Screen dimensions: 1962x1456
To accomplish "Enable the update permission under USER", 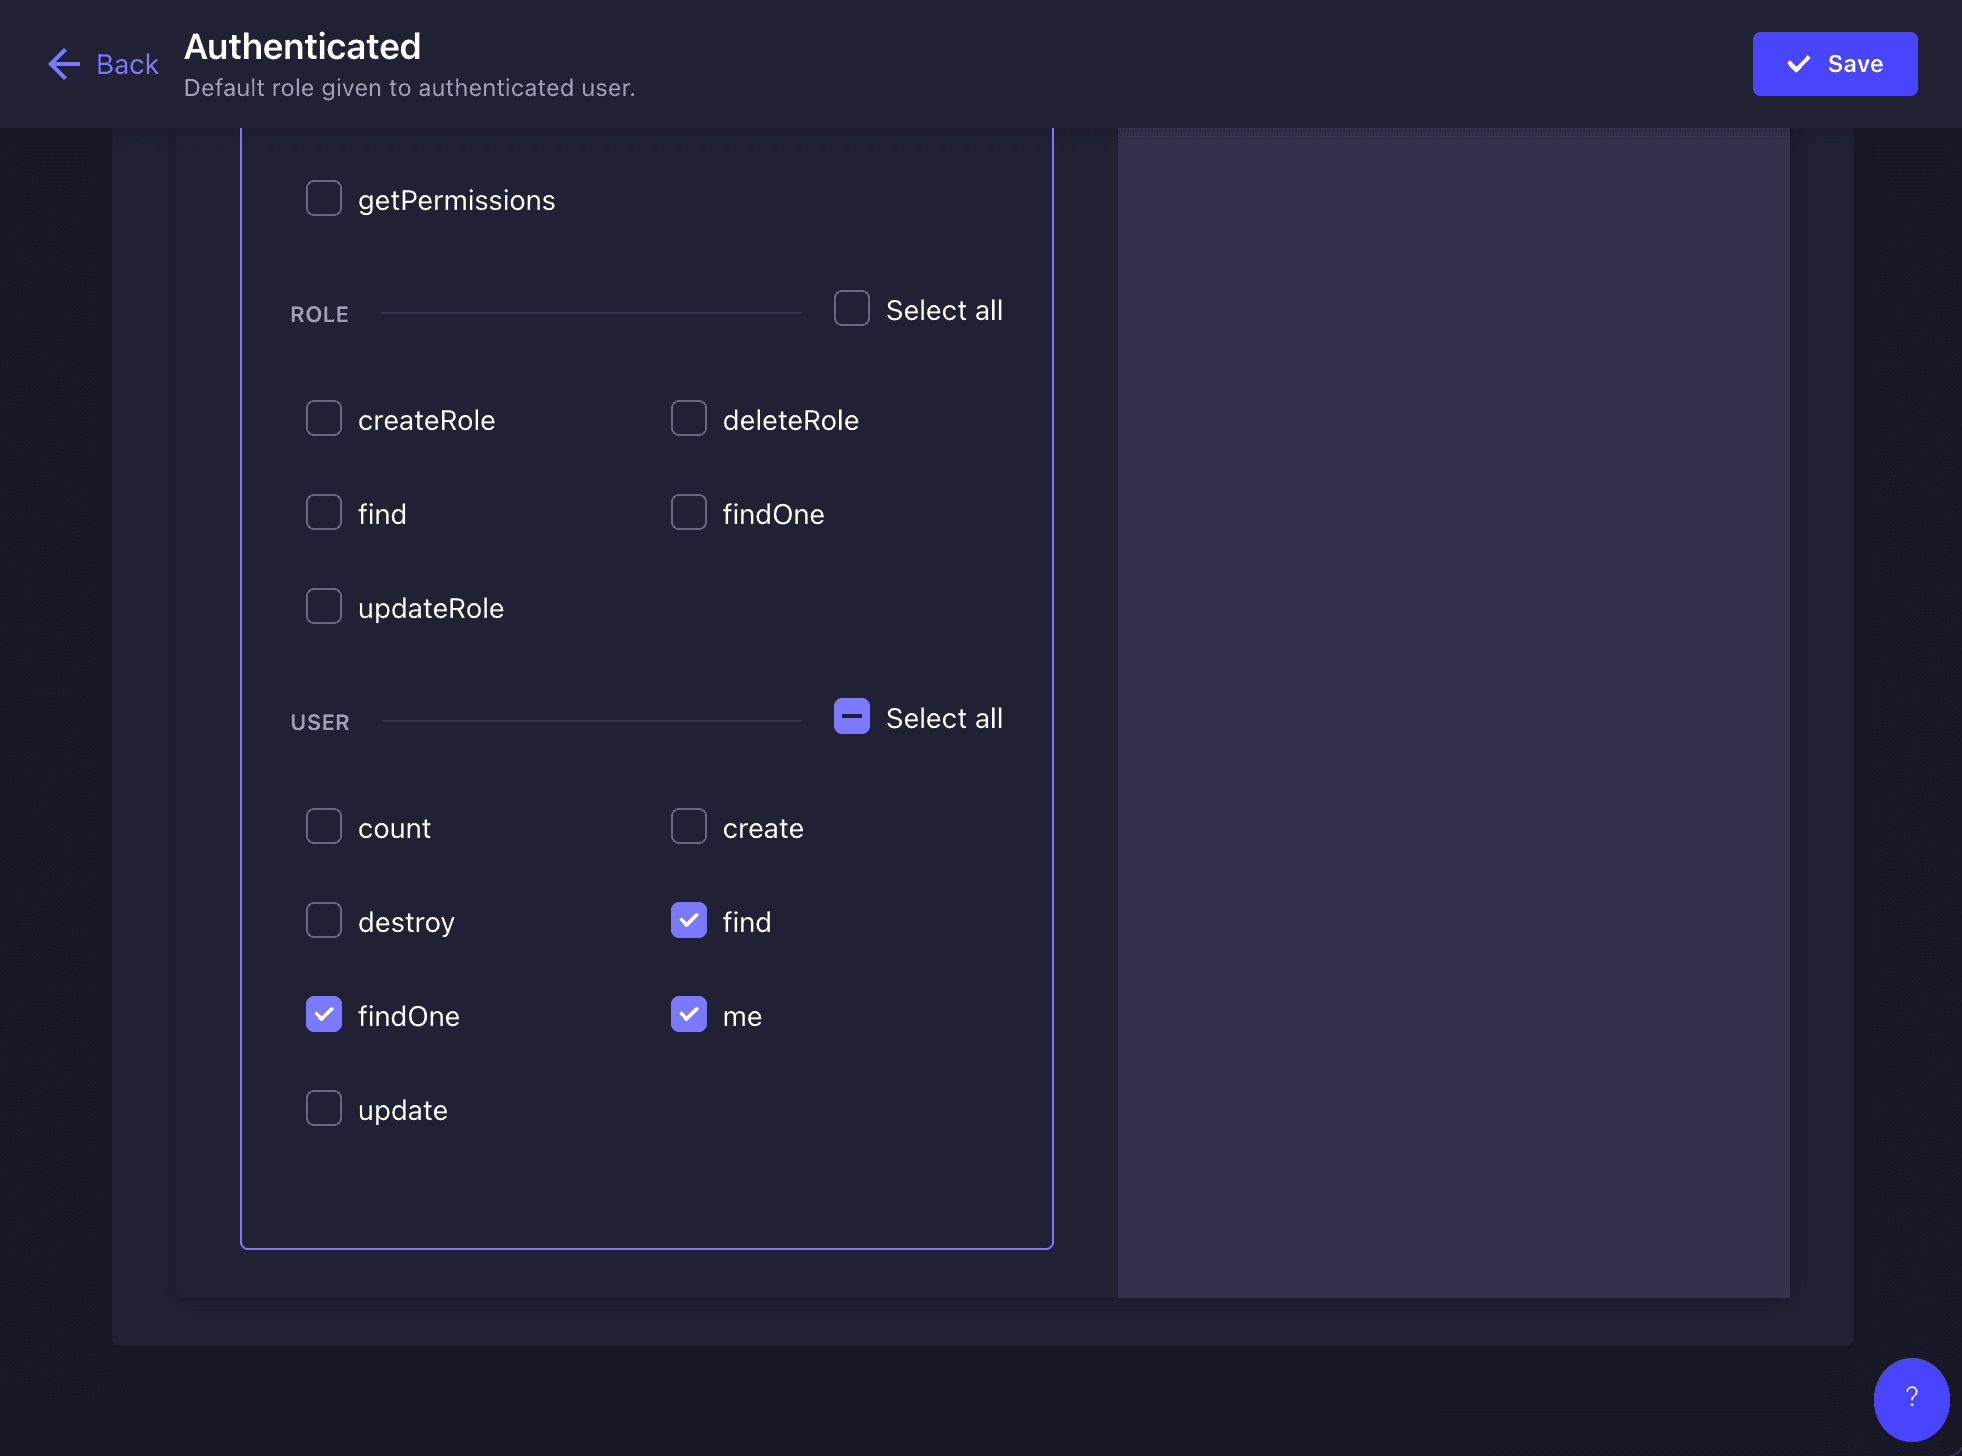I will pyautogui.click(x=324, y=1108).
